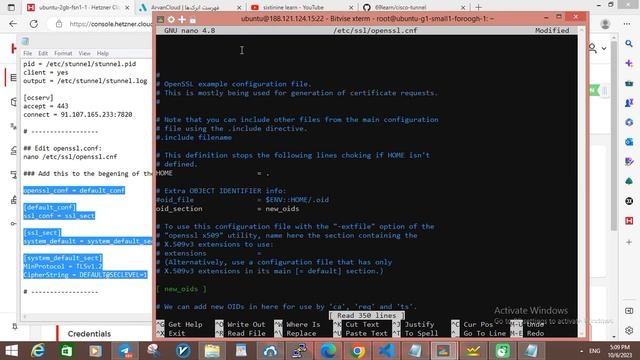
Task: Click nano Cut Text shortcut label
Action: [x=362, y=324]
